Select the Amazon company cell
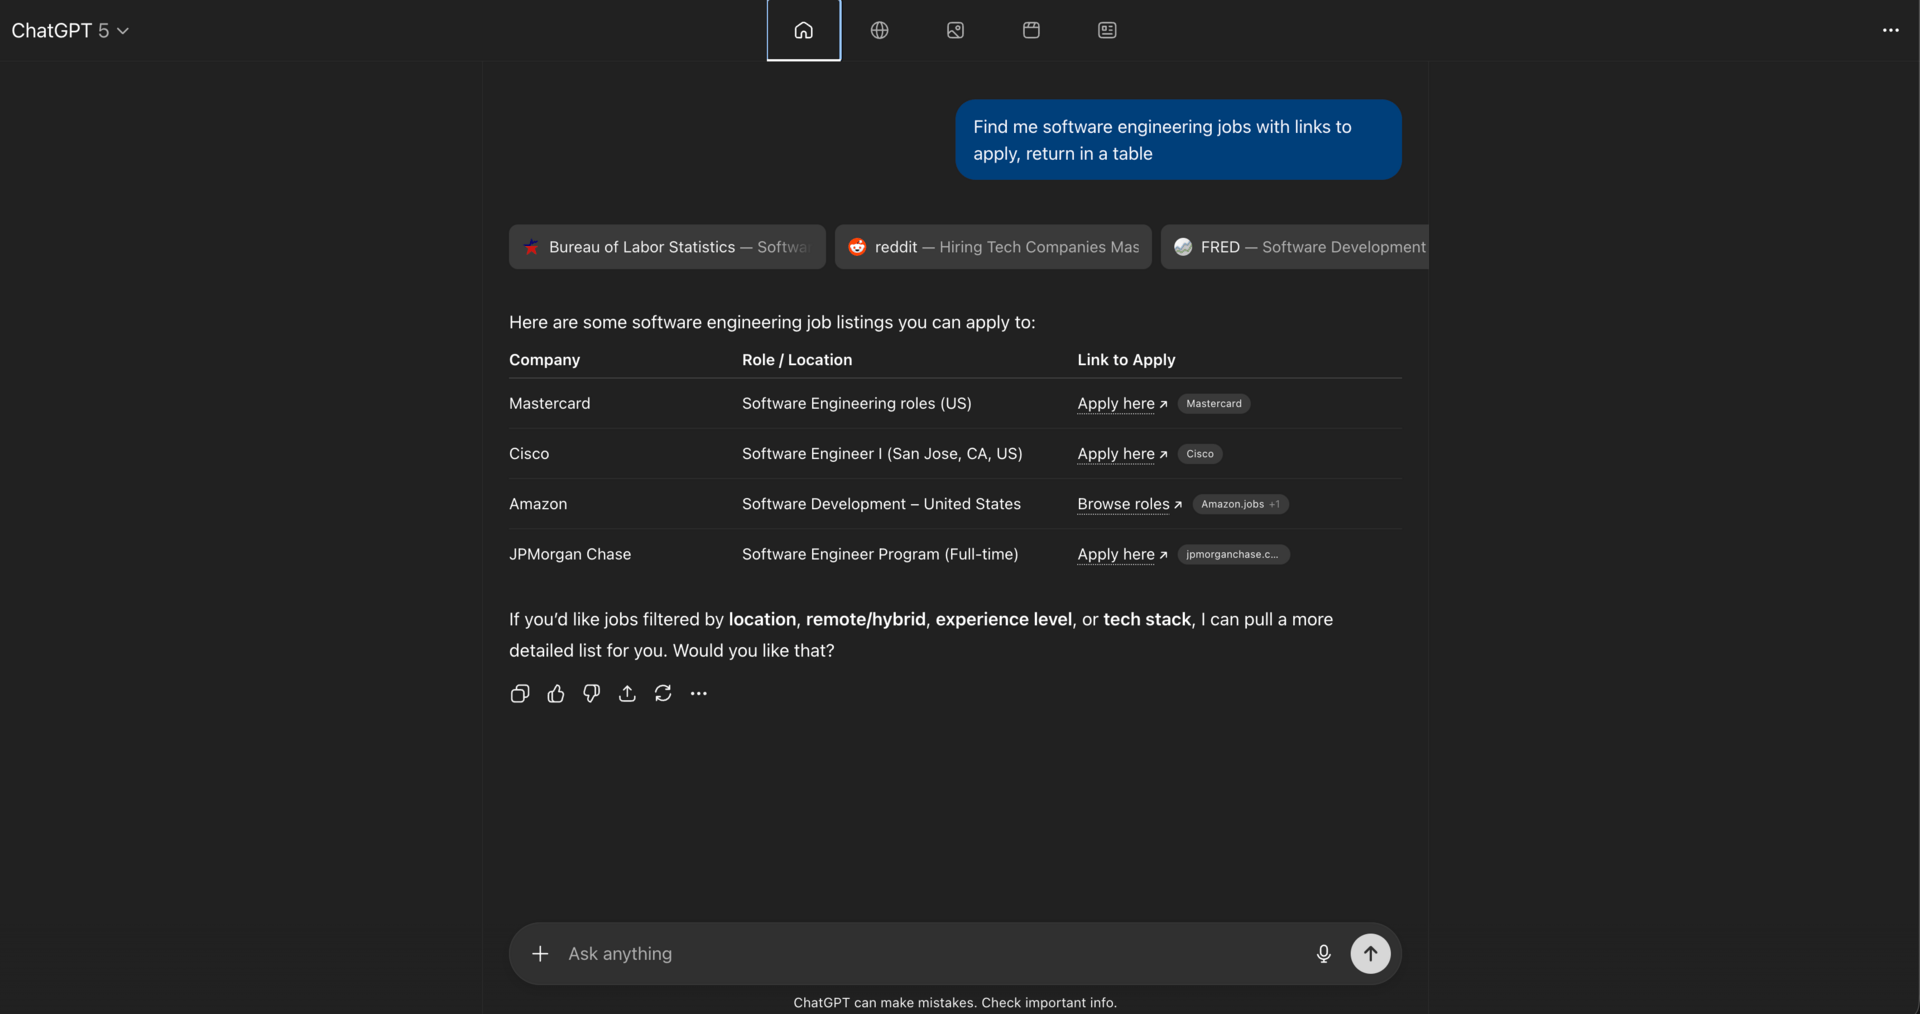The image size is (1920, 1014). click(x=538, y=504)
